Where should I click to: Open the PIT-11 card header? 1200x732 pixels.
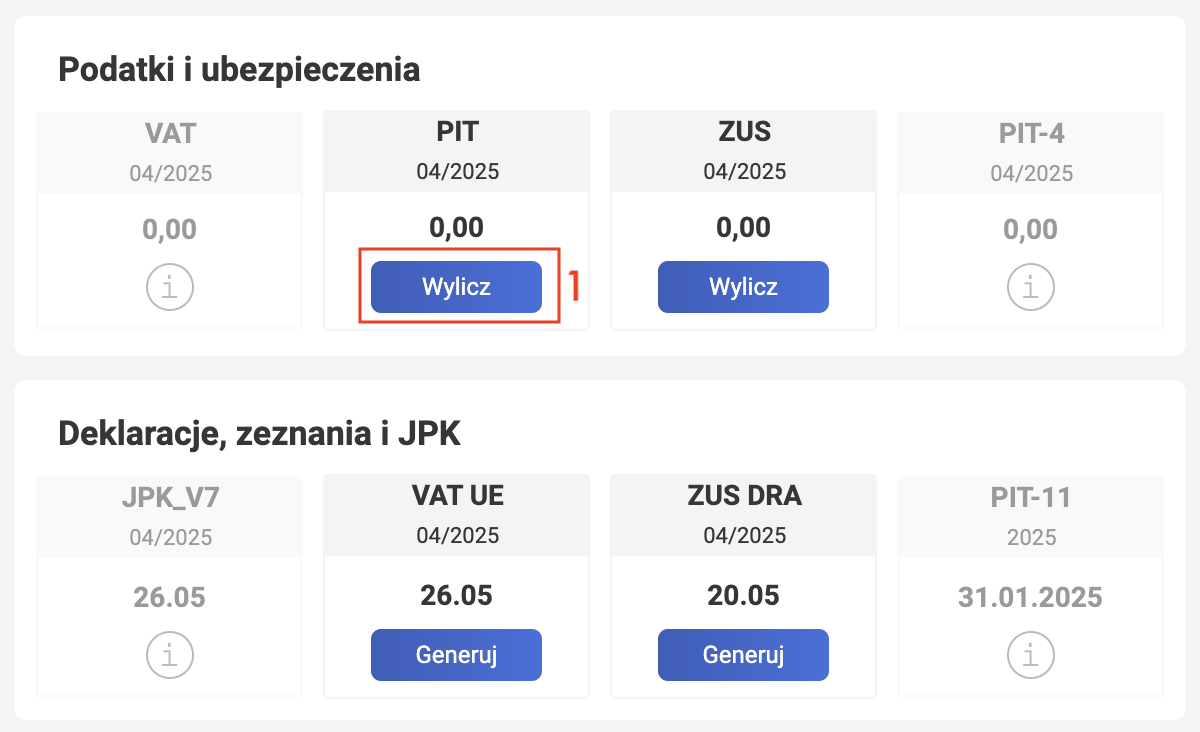[x=1031, y=517]
